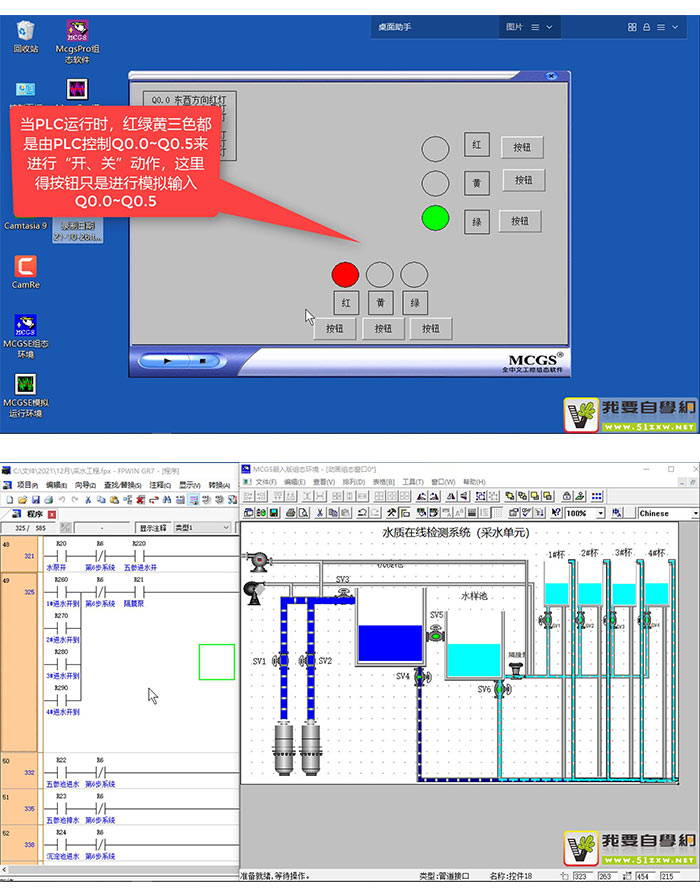
Task: Click 按钮 beneath the horizontal-row 黄 label
Action: click(383, 328)
